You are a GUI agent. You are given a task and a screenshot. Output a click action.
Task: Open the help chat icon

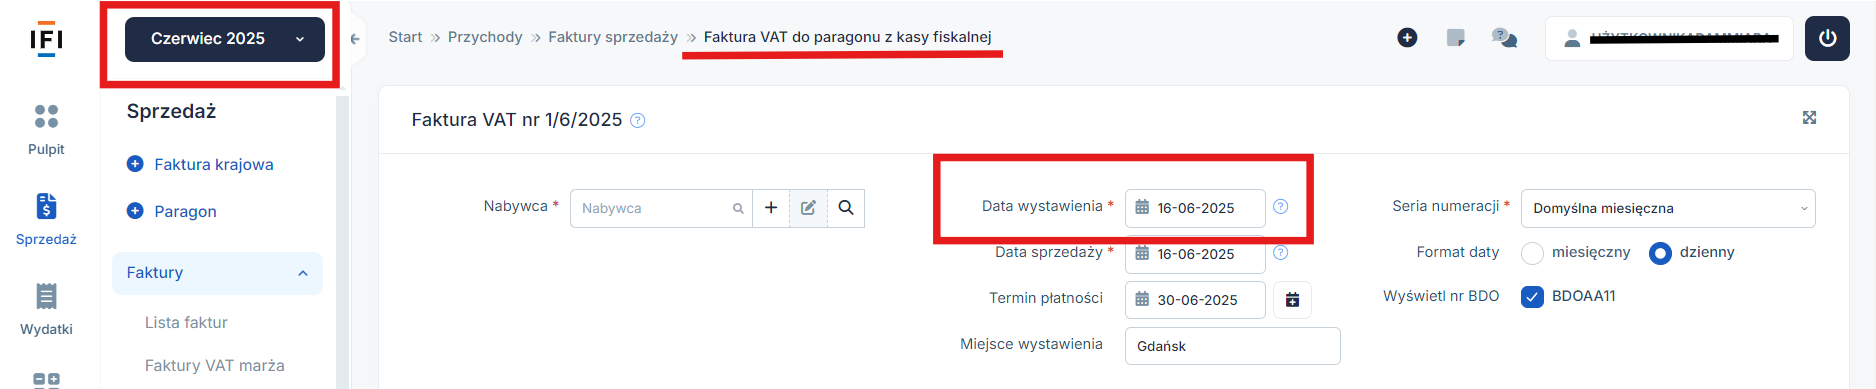tap(1504, 38)
